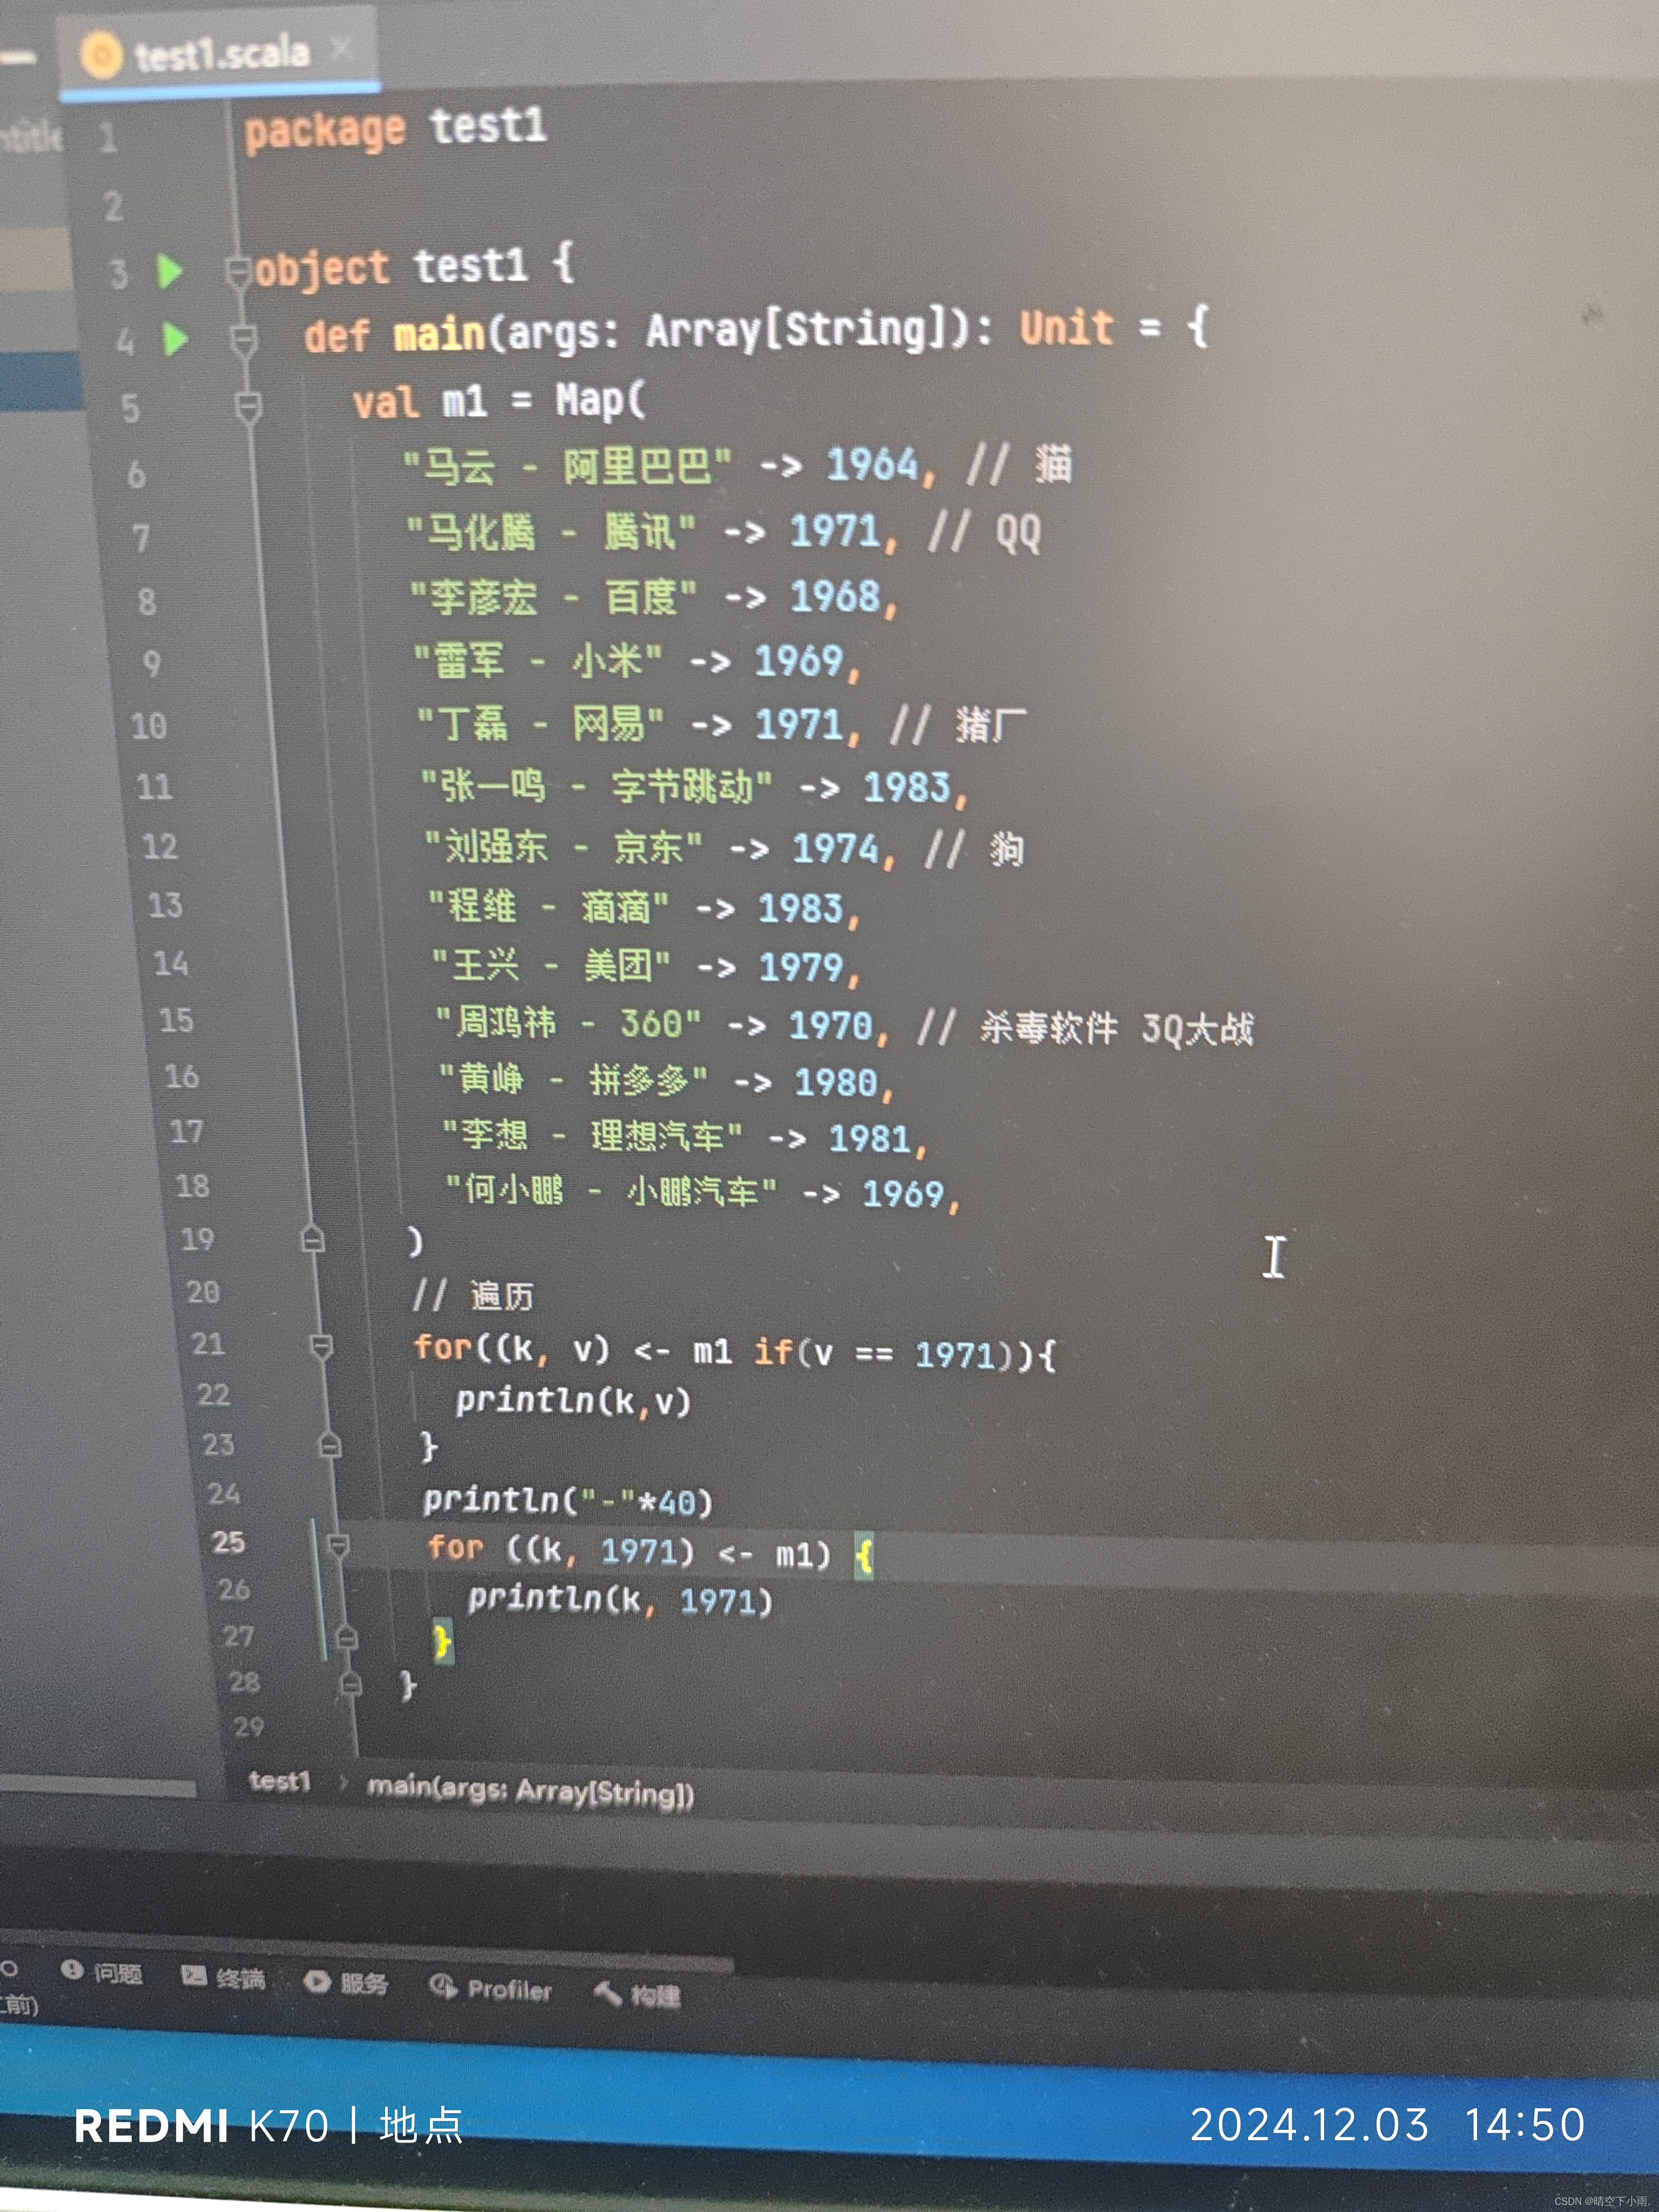Screen dimensions: 1659x2212
Task: Fold the first for loop block
Action: click(x=321, y=1346)
